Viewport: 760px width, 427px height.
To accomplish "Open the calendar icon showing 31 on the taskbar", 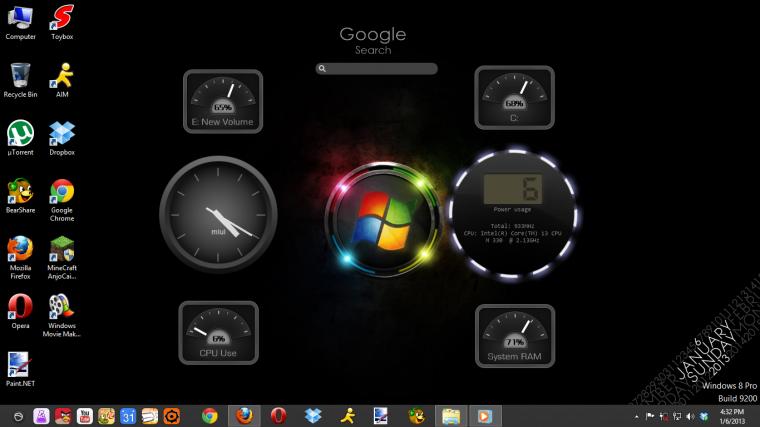I will [x=128, y=416].
